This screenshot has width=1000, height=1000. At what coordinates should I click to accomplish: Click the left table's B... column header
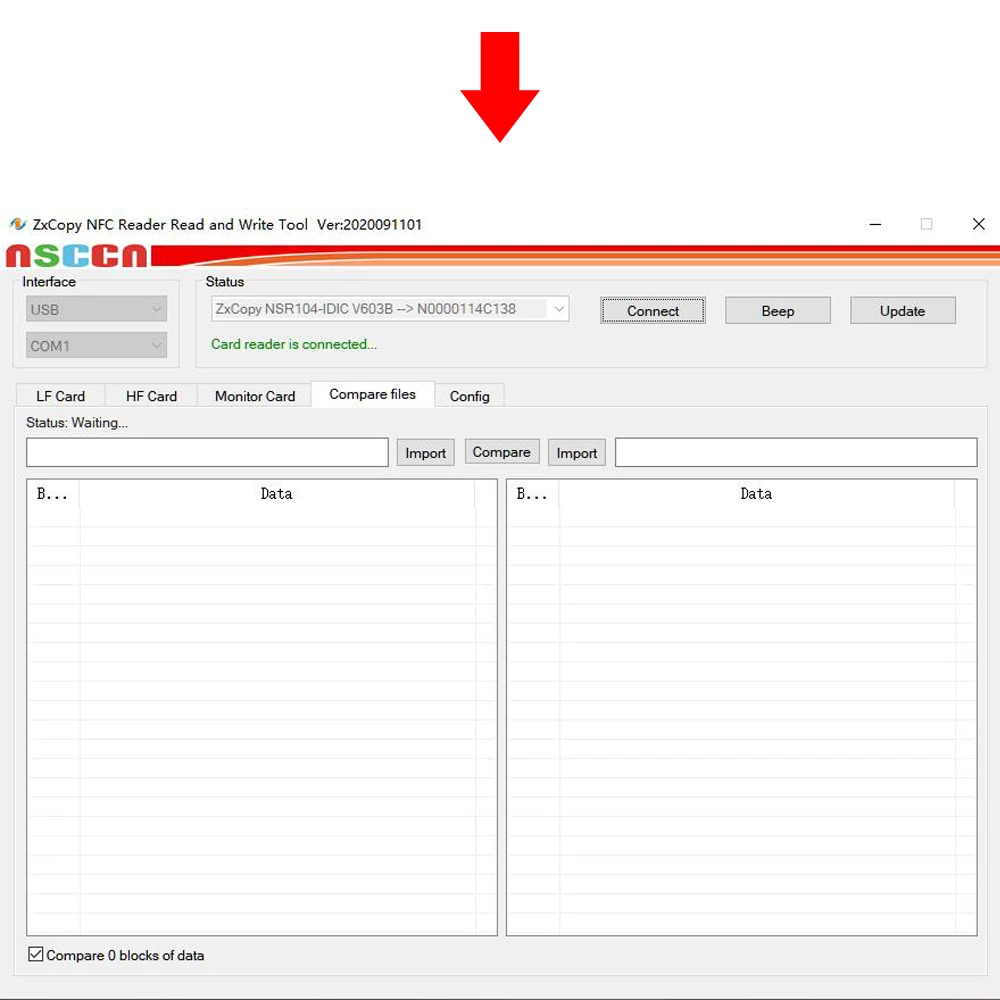coord(53,494)
